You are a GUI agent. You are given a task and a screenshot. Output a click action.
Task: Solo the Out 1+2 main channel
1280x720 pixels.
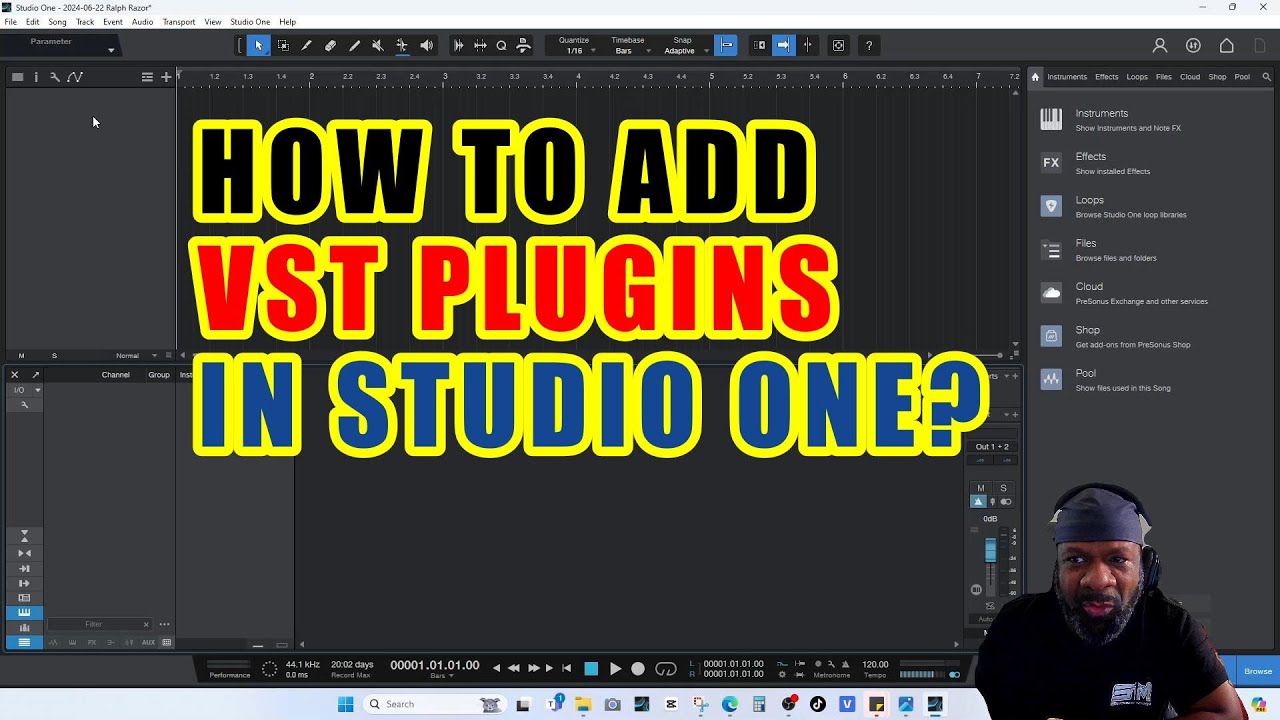[x=1003, y=488]
